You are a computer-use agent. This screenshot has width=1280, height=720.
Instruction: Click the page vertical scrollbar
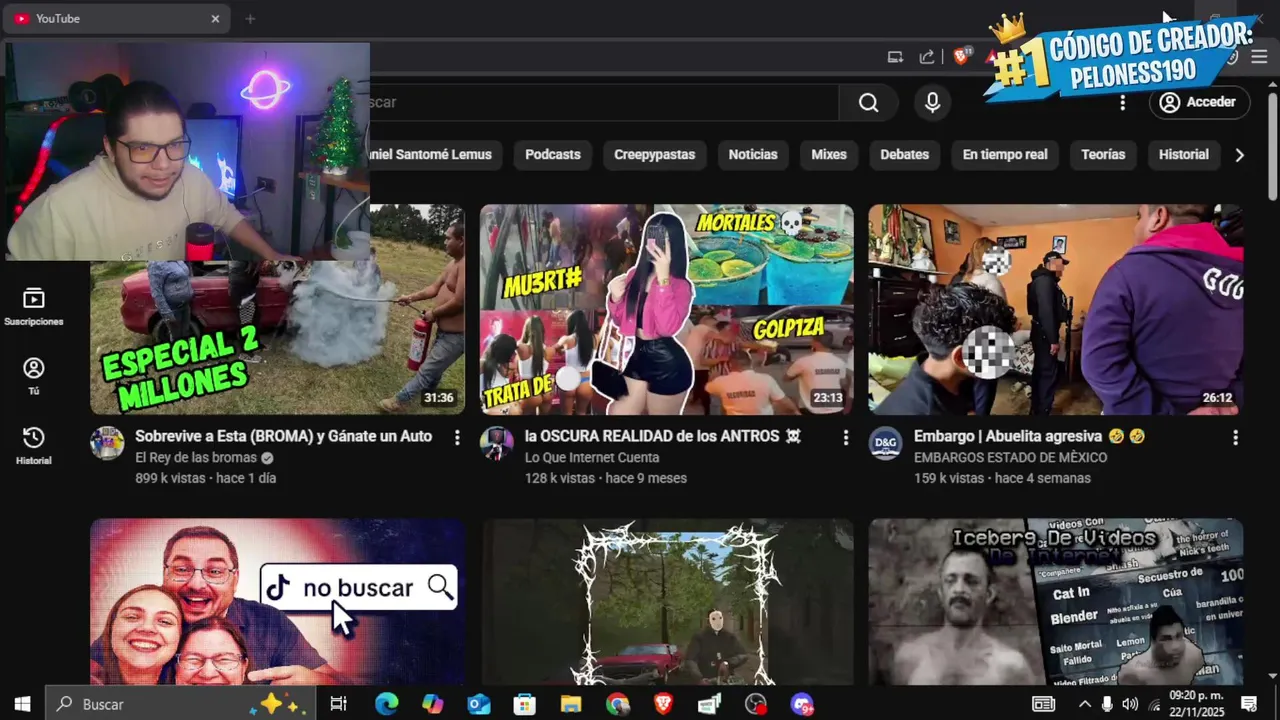coord(1272,145)
